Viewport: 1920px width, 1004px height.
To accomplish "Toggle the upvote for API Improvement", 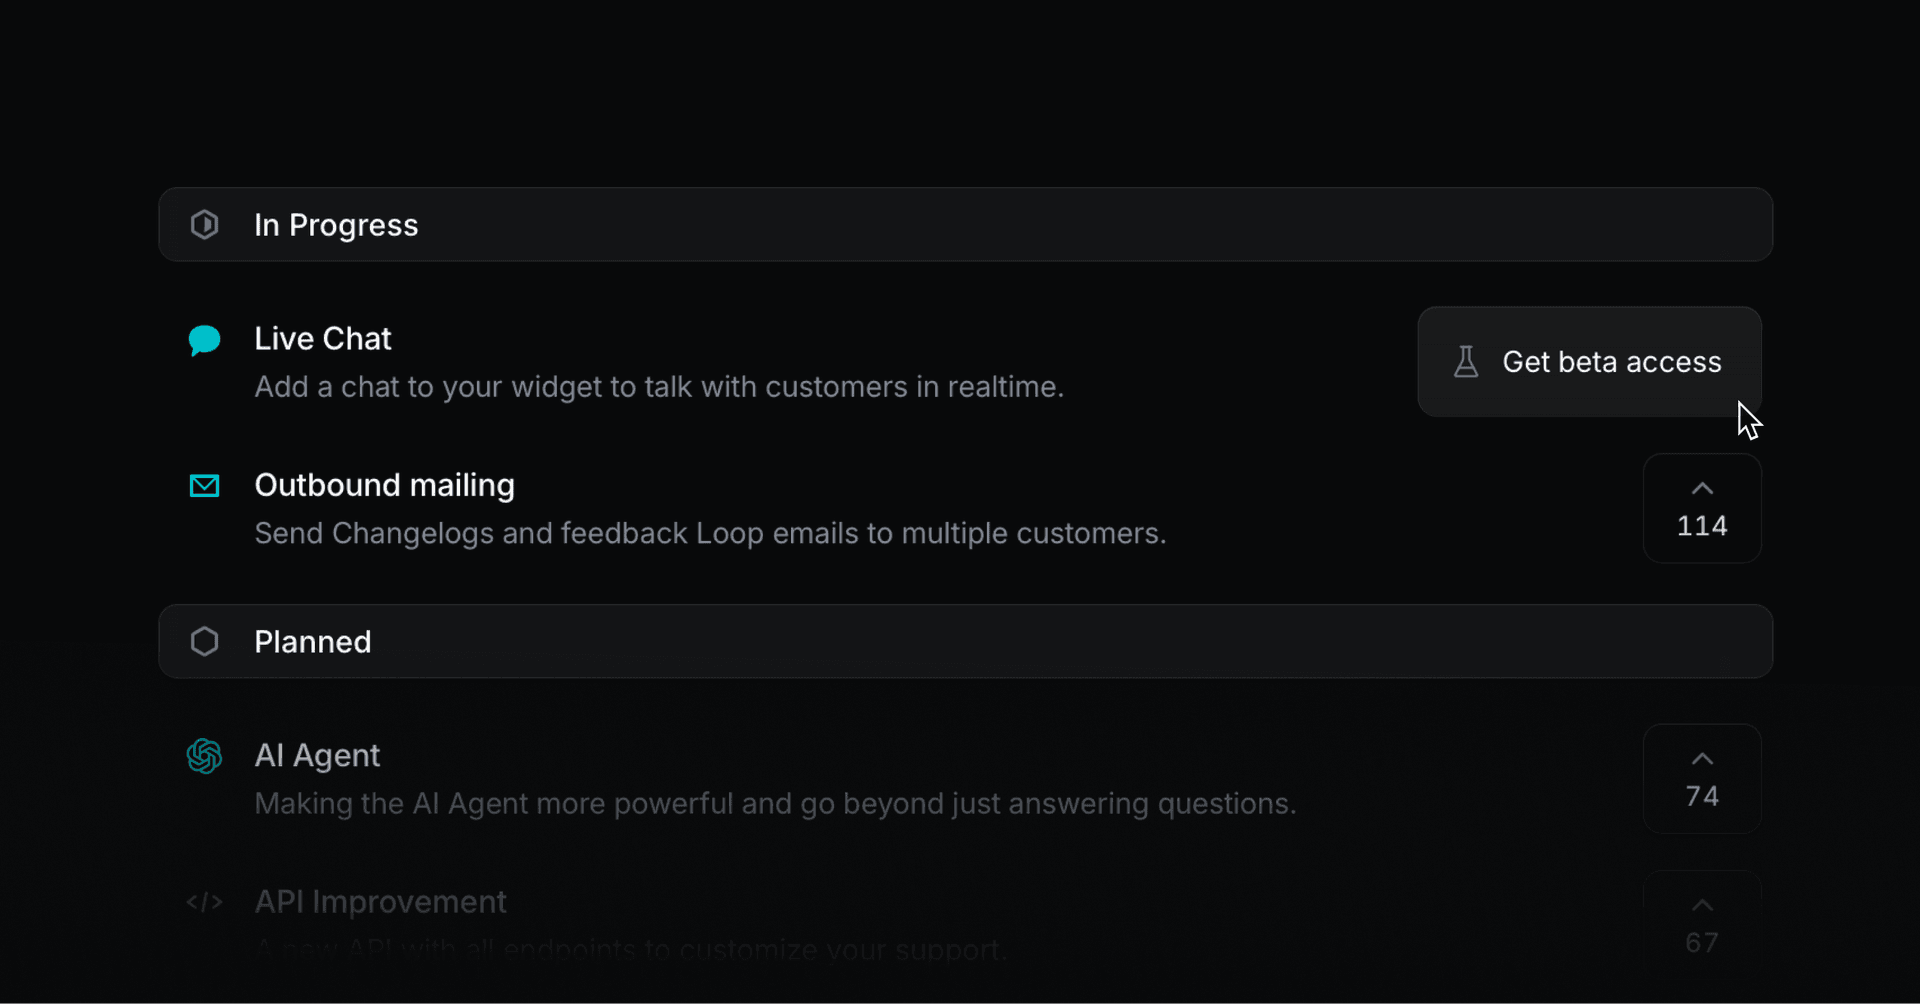I will (1701, 904).
